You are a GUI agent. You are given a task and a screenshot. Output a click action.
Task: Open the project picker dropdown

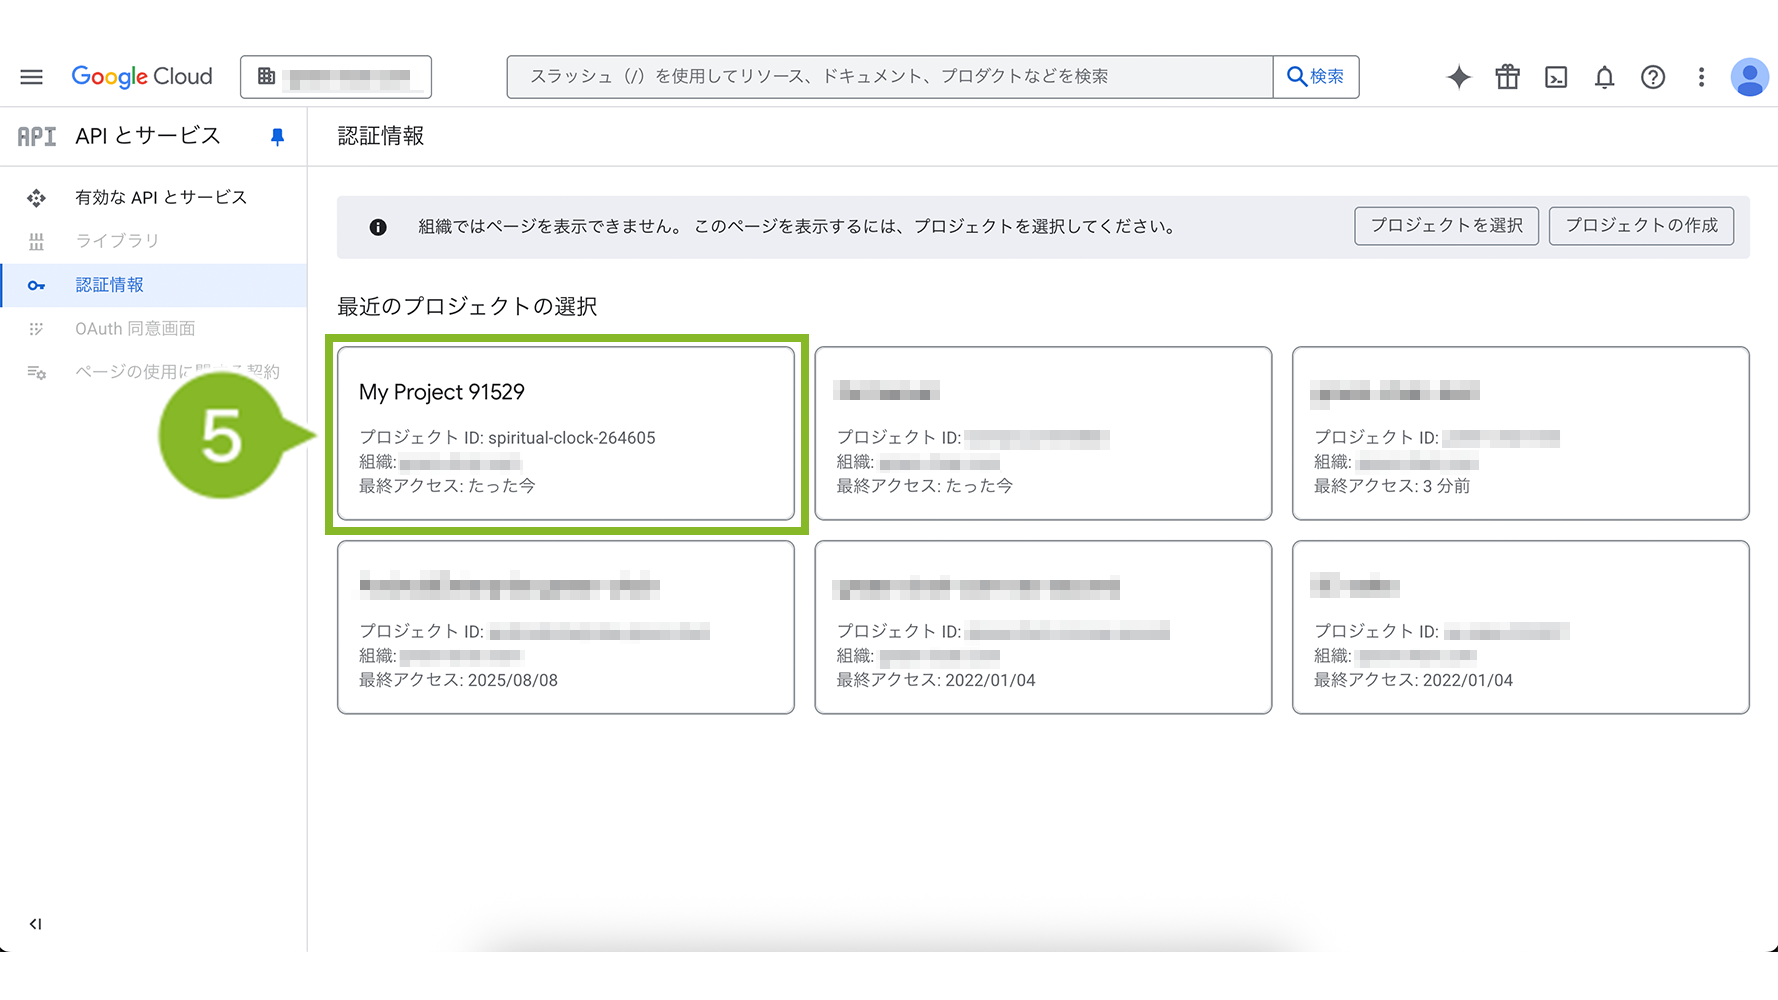336,77
